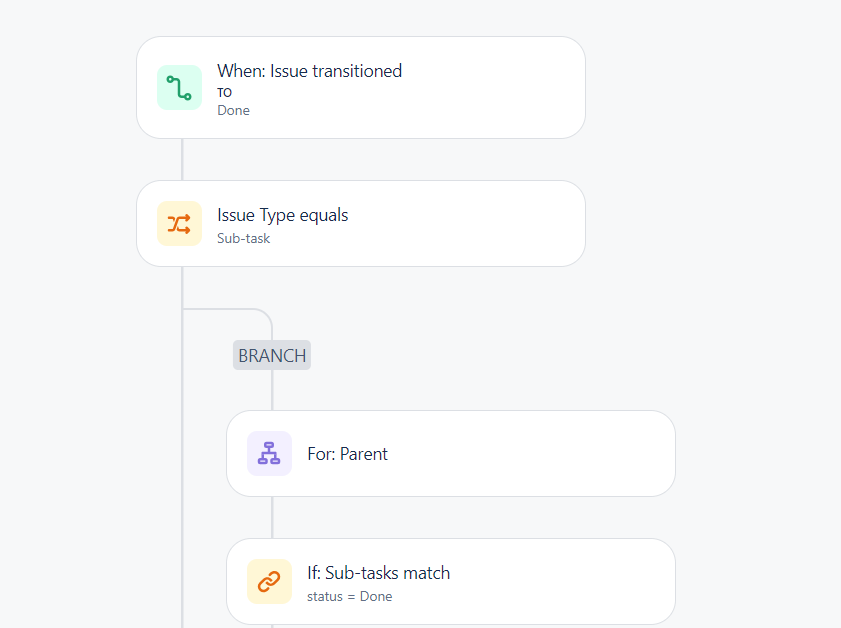Click the 'TO' label in the trigger card

225,92
